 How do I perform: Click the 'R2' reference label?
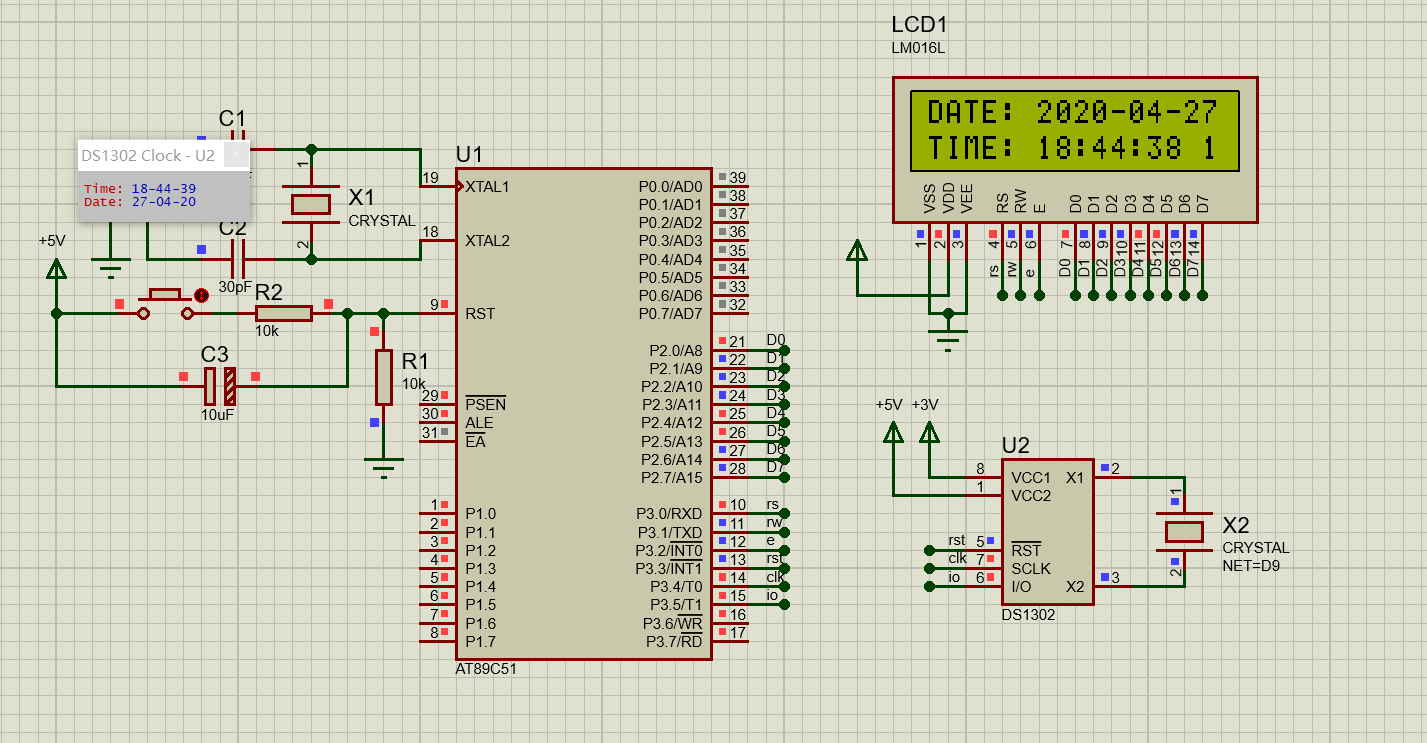pos(269,292)
